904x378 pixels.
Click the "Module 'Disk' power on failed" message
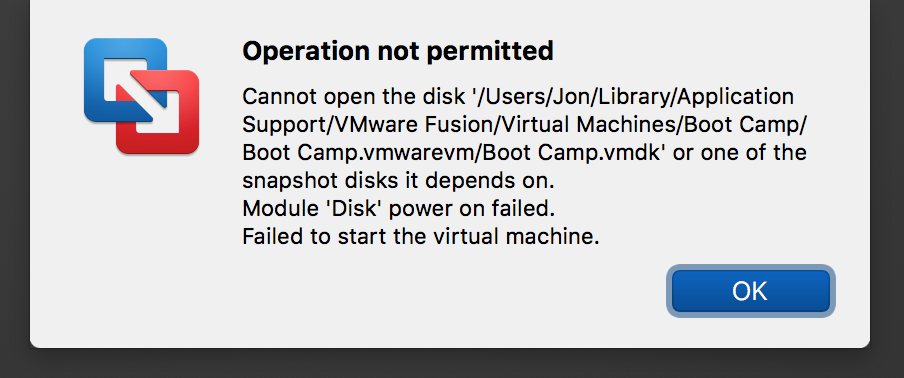click(398, 209)
